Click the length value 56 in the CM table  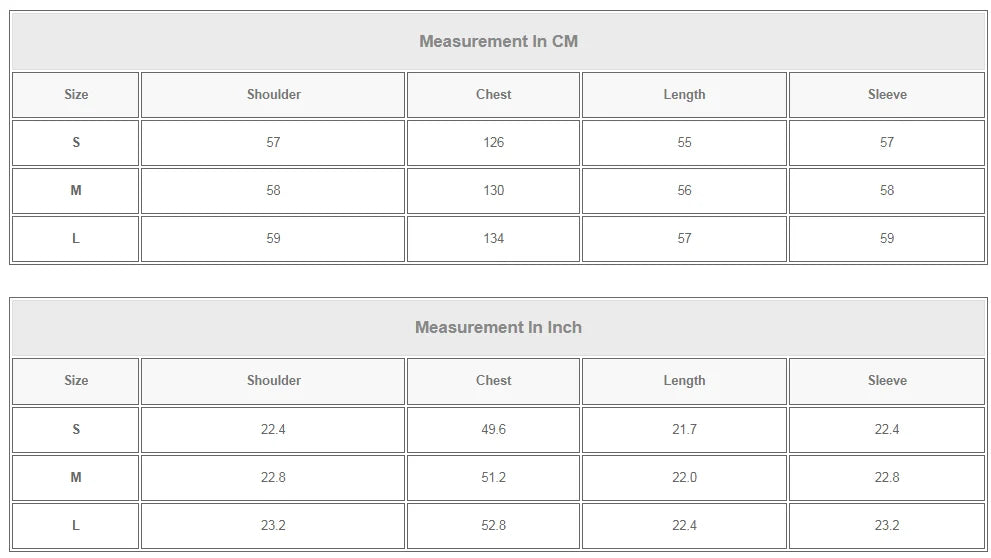(x=684, y=190)
